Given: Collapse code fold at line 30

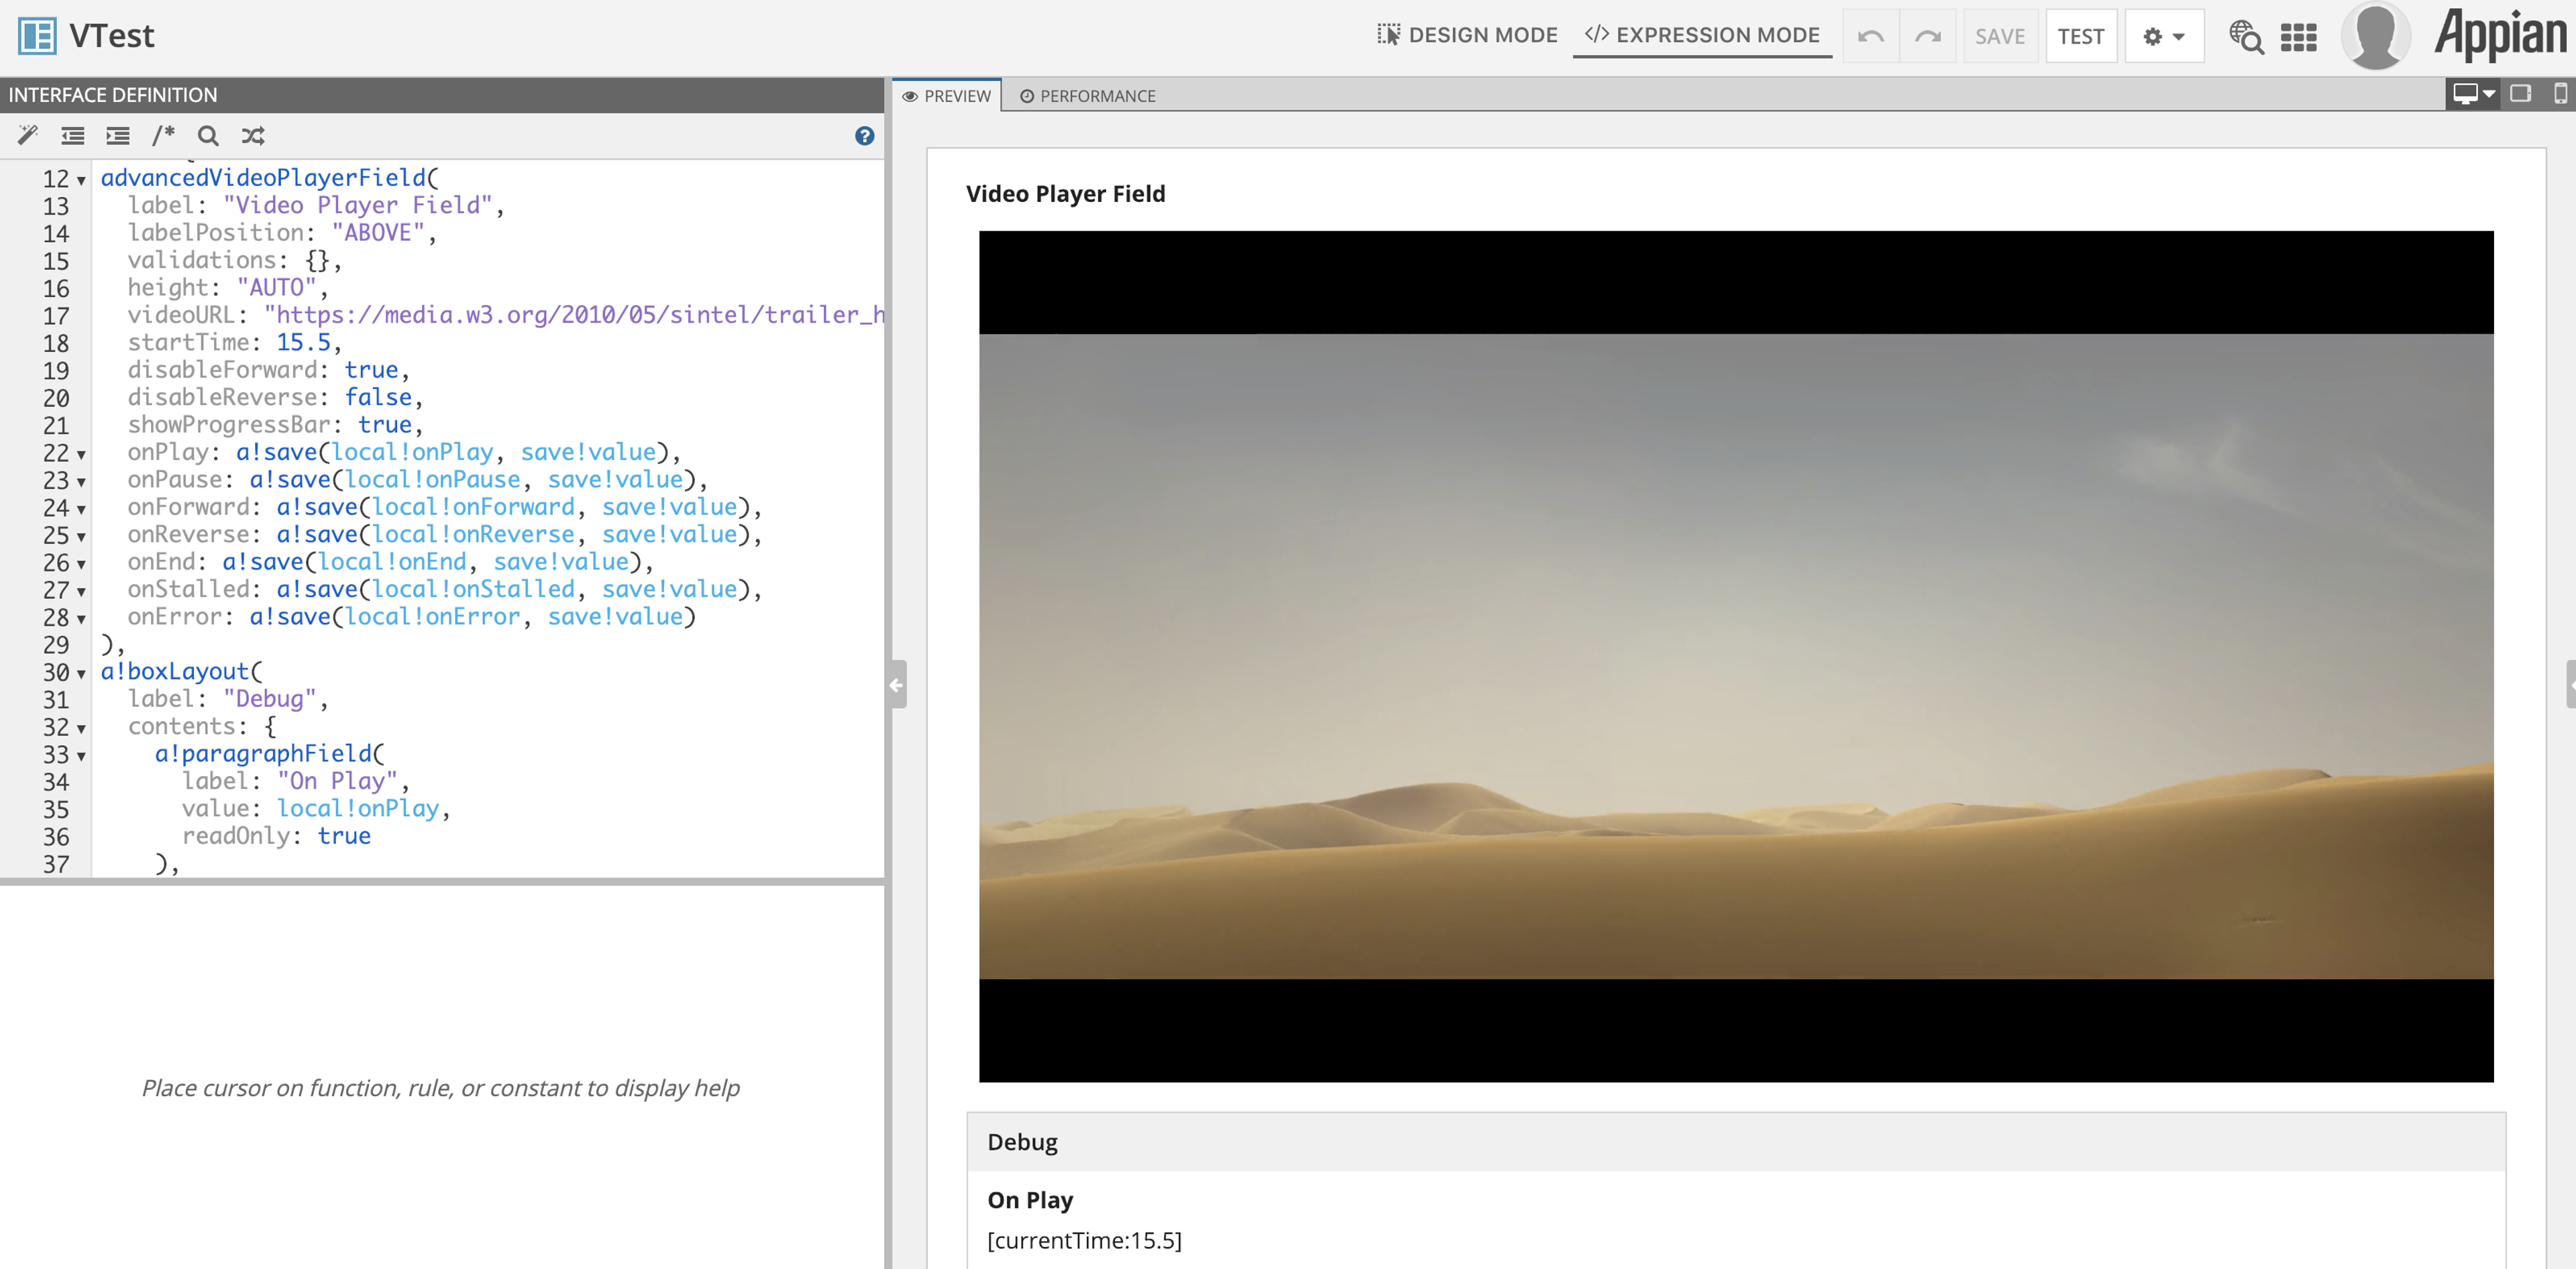Looking at the screenshot, I should [x=81, y=674].
